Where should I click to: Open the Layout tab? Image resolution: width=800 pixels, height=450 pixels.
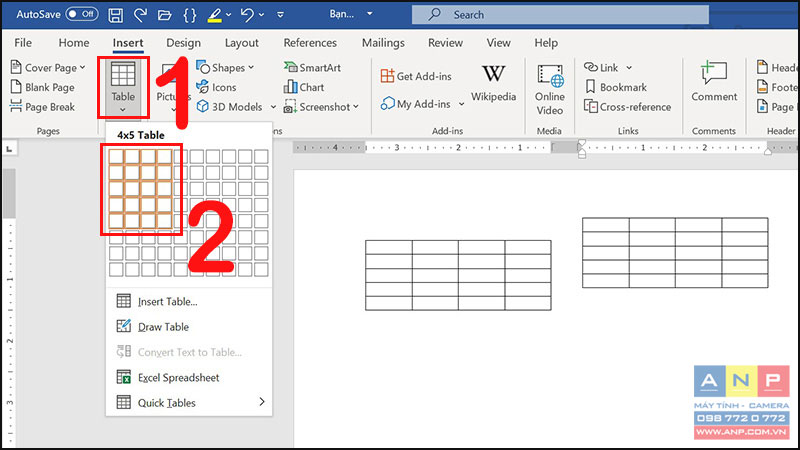(242, 43)
